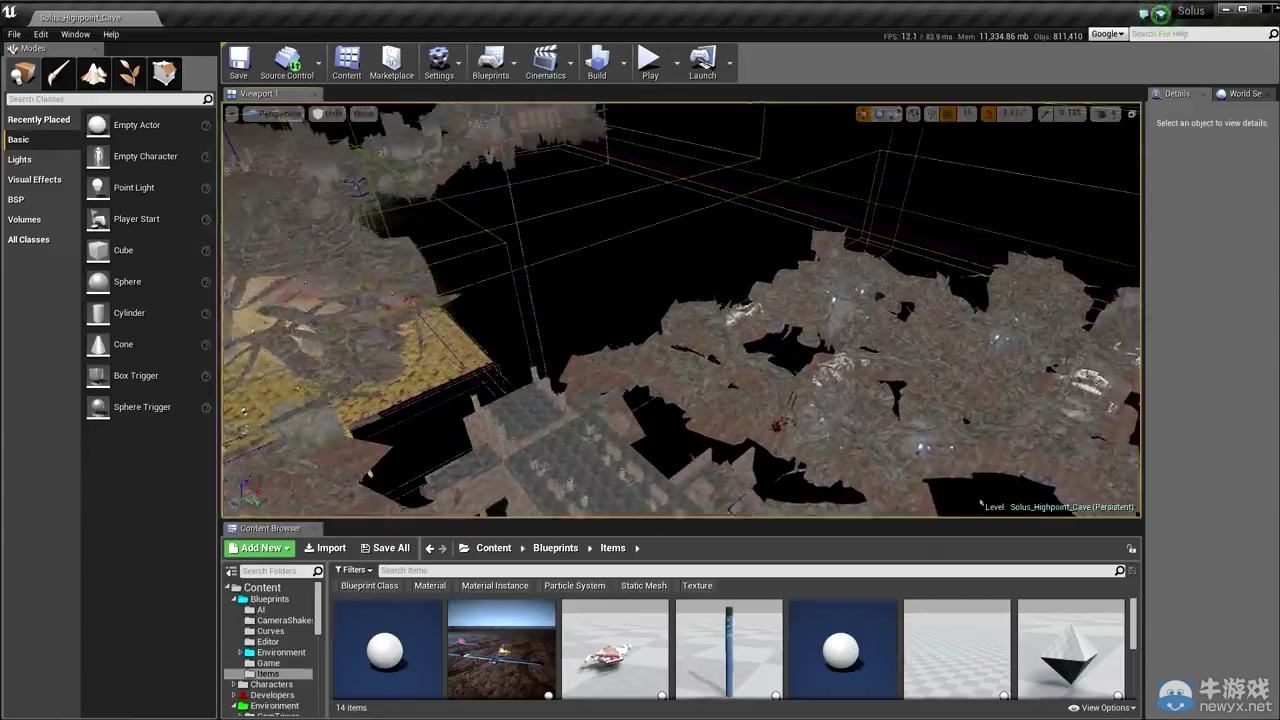Switch to Foliage mode icon
Viewport: 1280px width, 720px height.
(129, 73)
